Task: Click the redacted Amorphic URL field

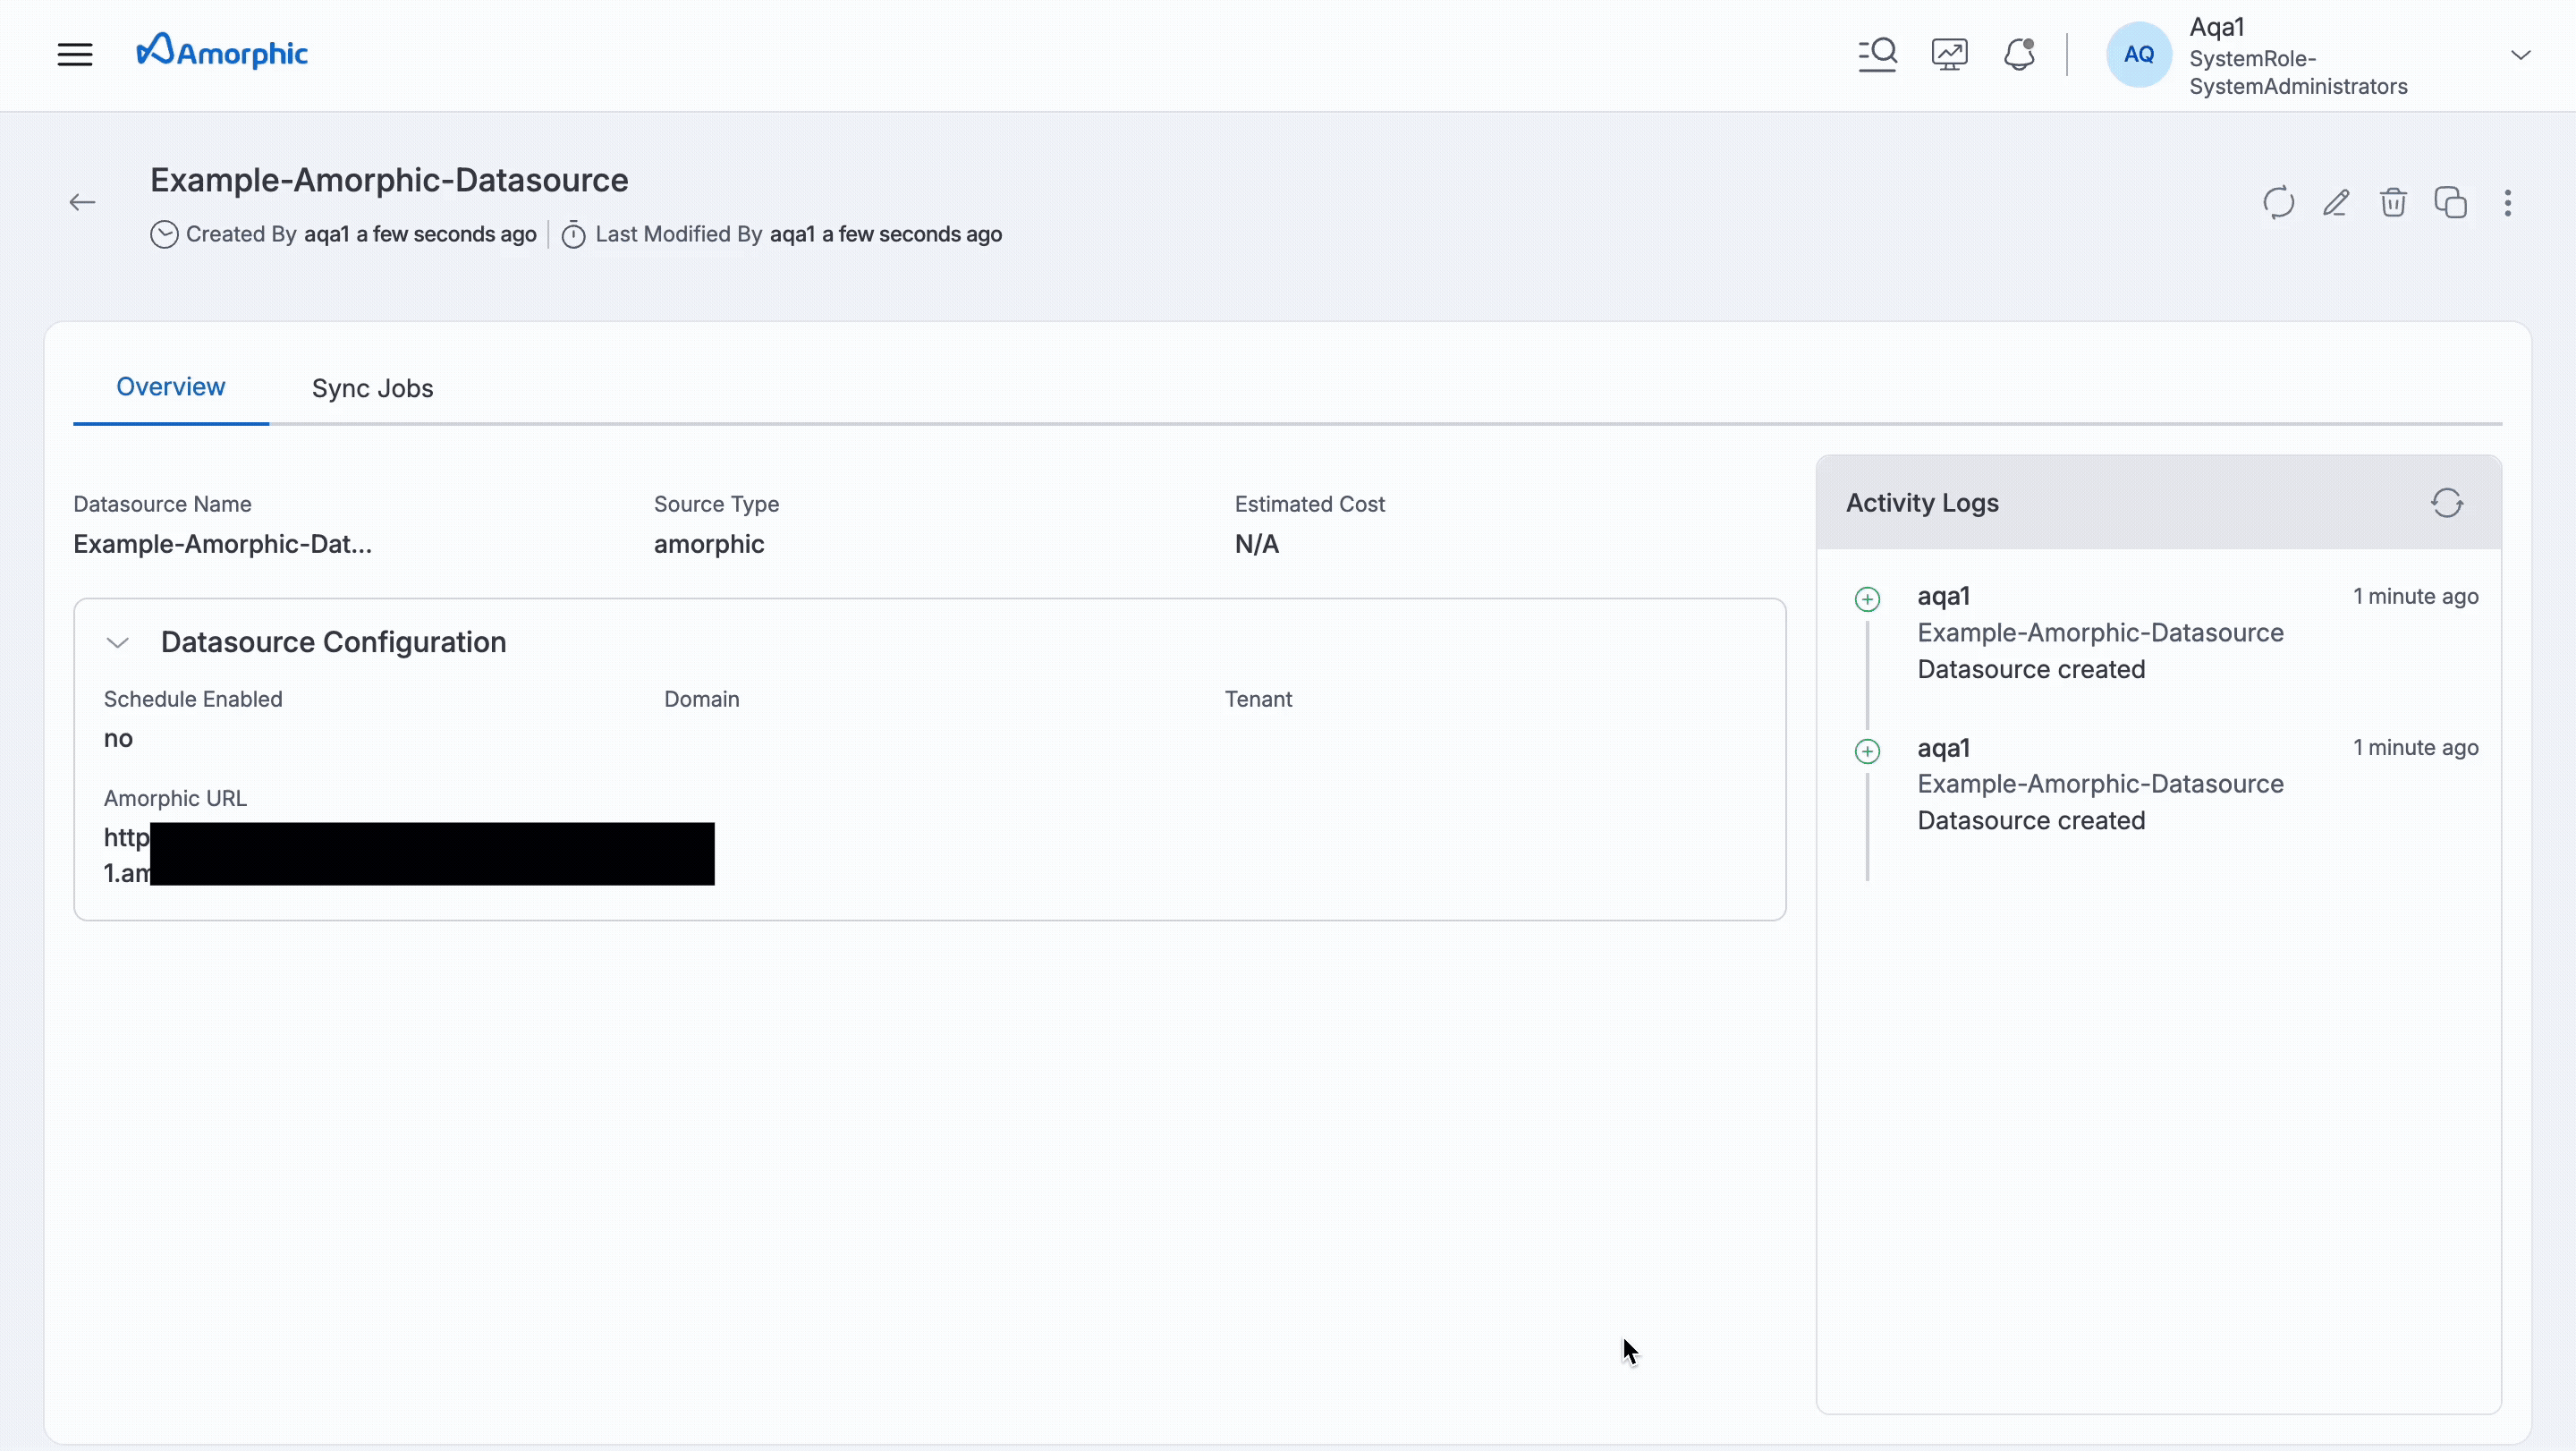Action: point(430,853)
